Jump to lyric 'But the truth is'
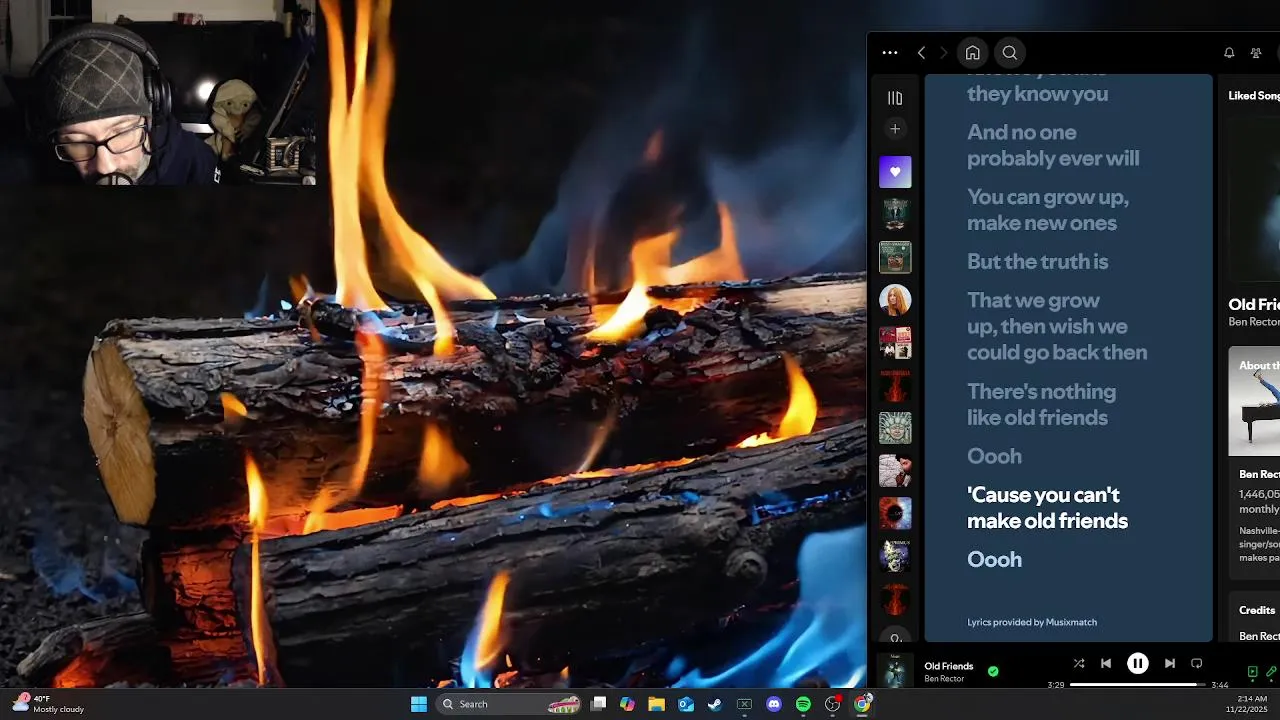 click(1038, 262)
